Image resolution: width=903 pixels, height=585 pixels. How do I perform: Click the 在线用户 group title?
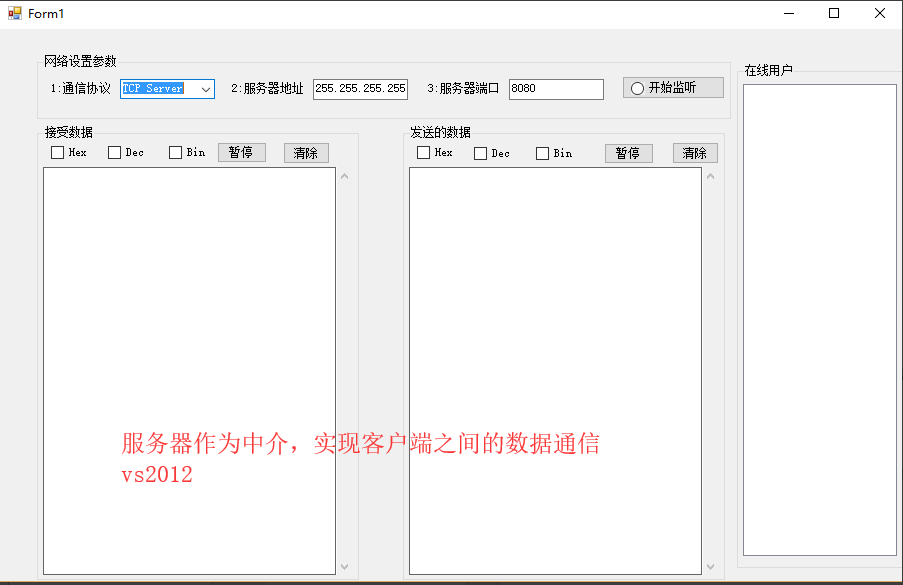[768, 71]
